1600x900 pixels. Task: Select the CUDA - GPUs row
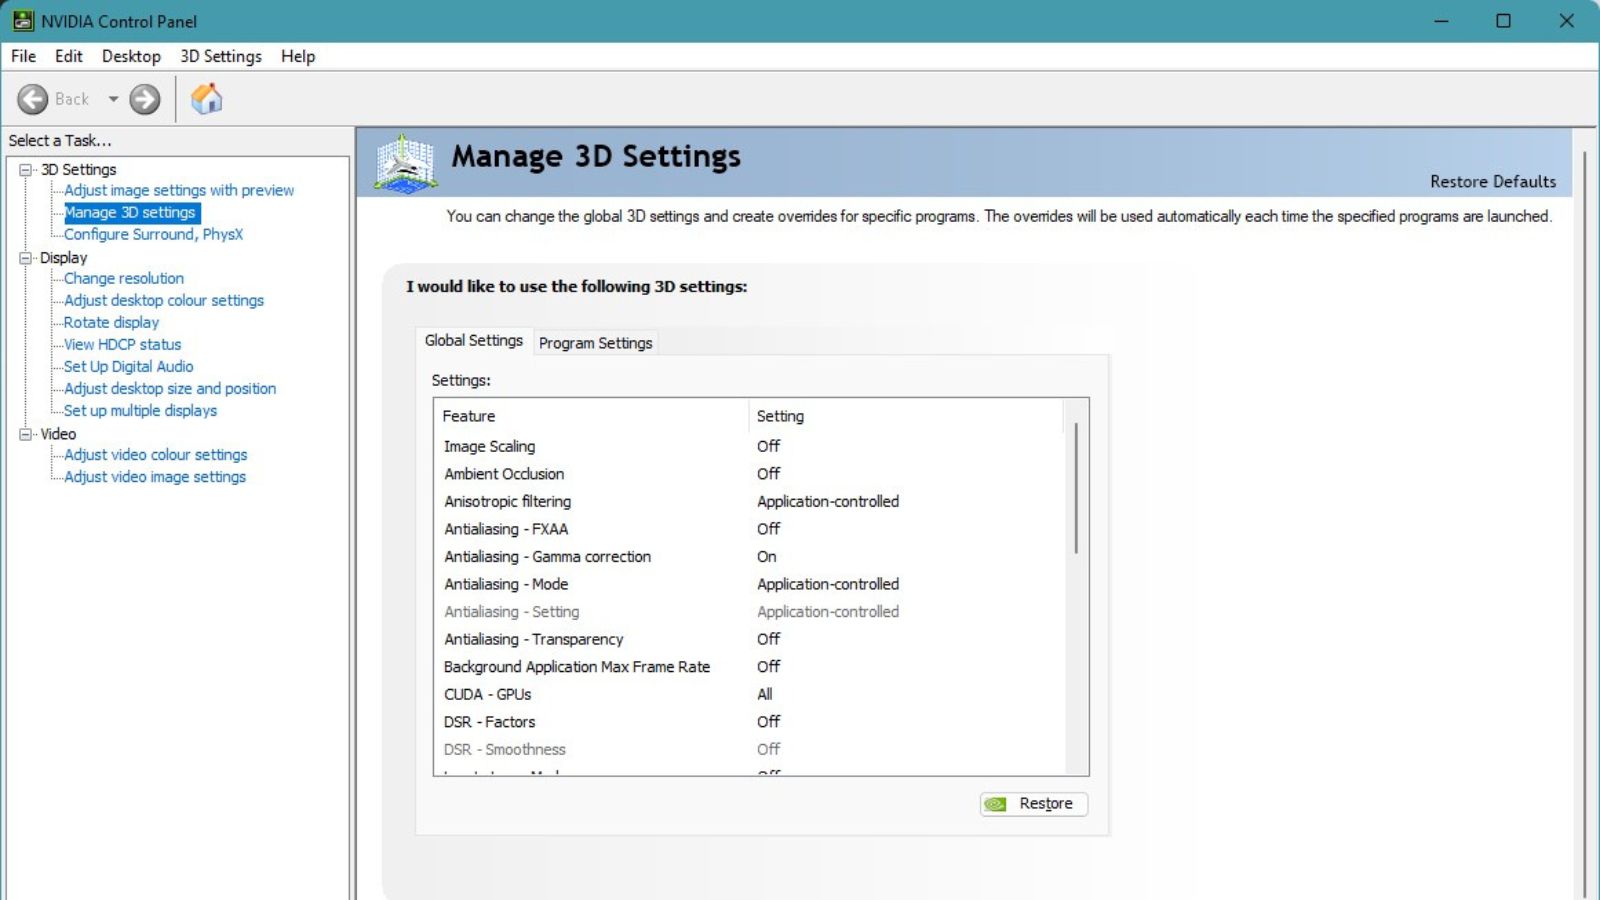point(750,694)
